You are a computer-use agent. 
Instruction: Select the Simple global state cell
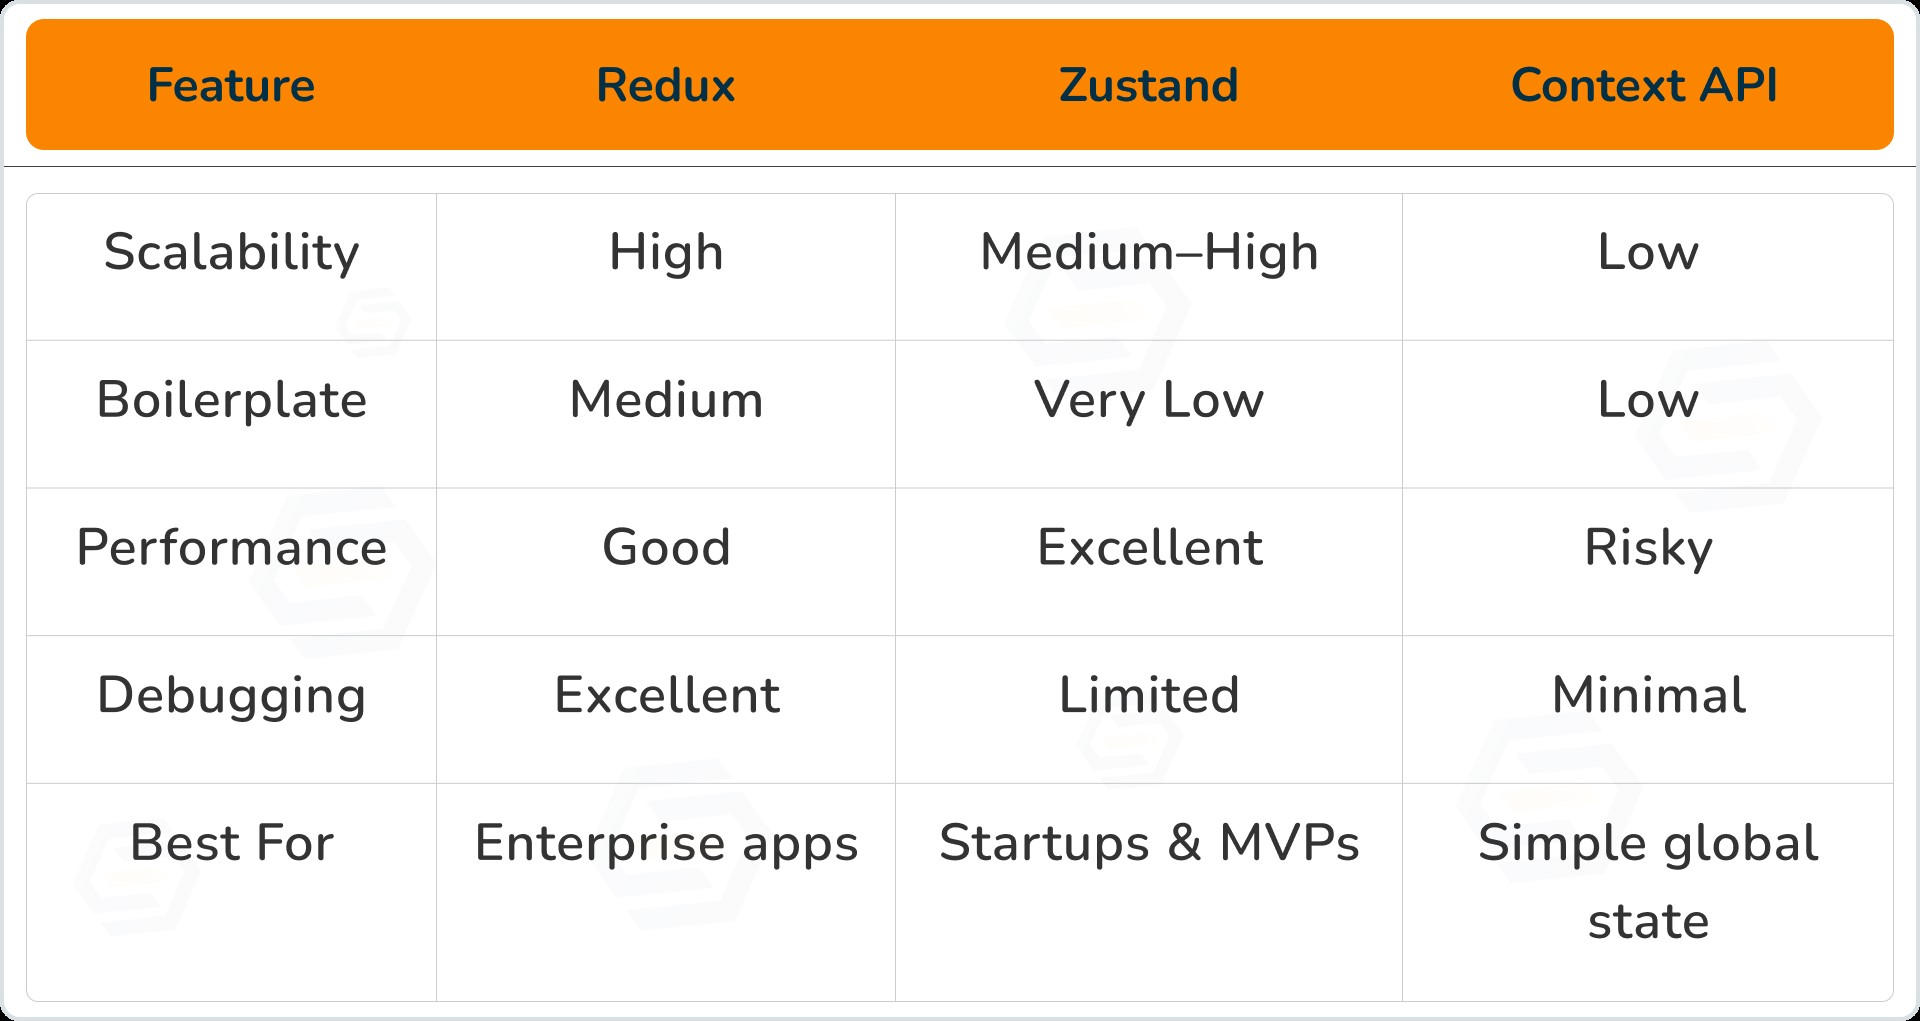1648,881
